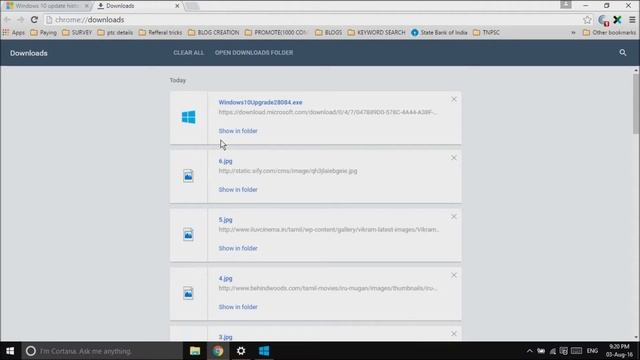Click the Windows 10 Upgrade taskbar icon
Screen dimensions: 640x360
pos(264,351)
